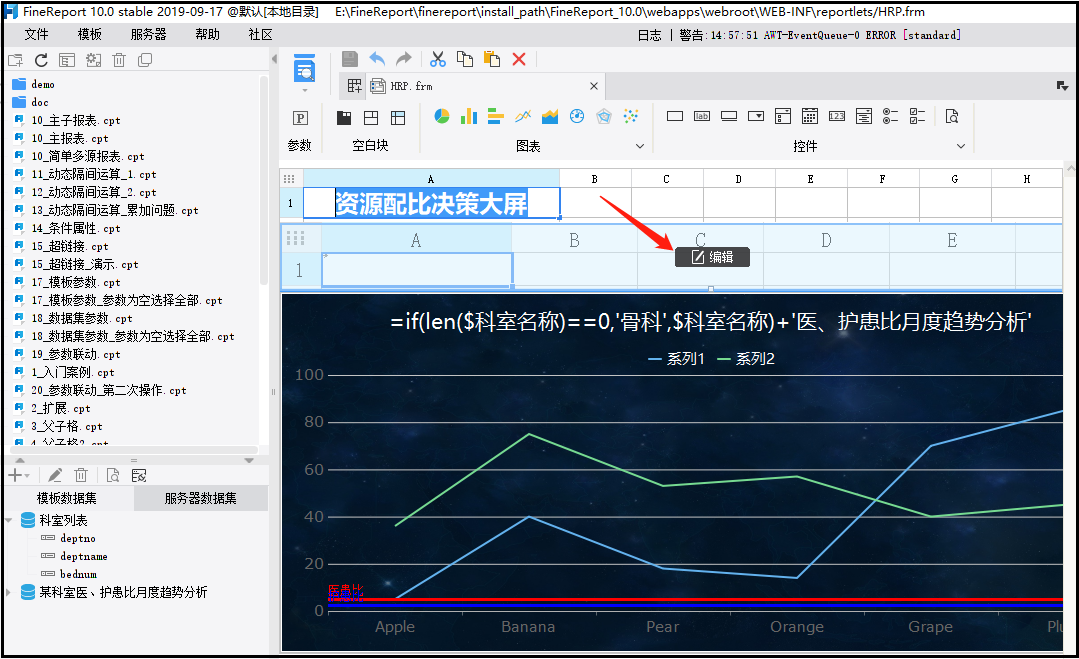The height and width of the screenshot is (659, 1079).
Task: Refresh the template file list
Action: coord(41,61)
